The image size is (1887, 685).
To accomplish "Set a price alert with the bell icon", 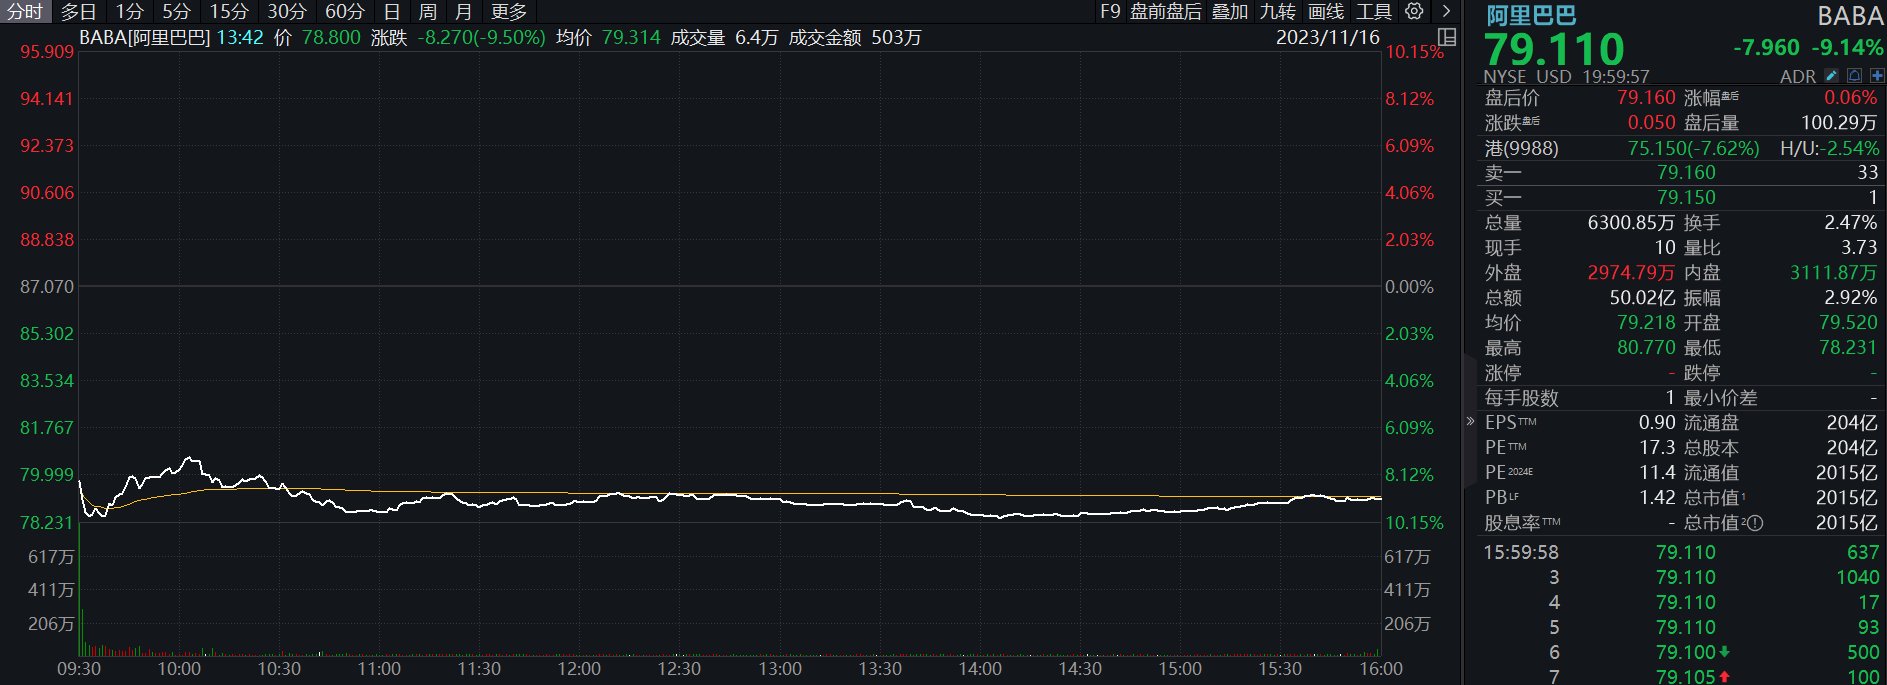I will point(1854,76).
